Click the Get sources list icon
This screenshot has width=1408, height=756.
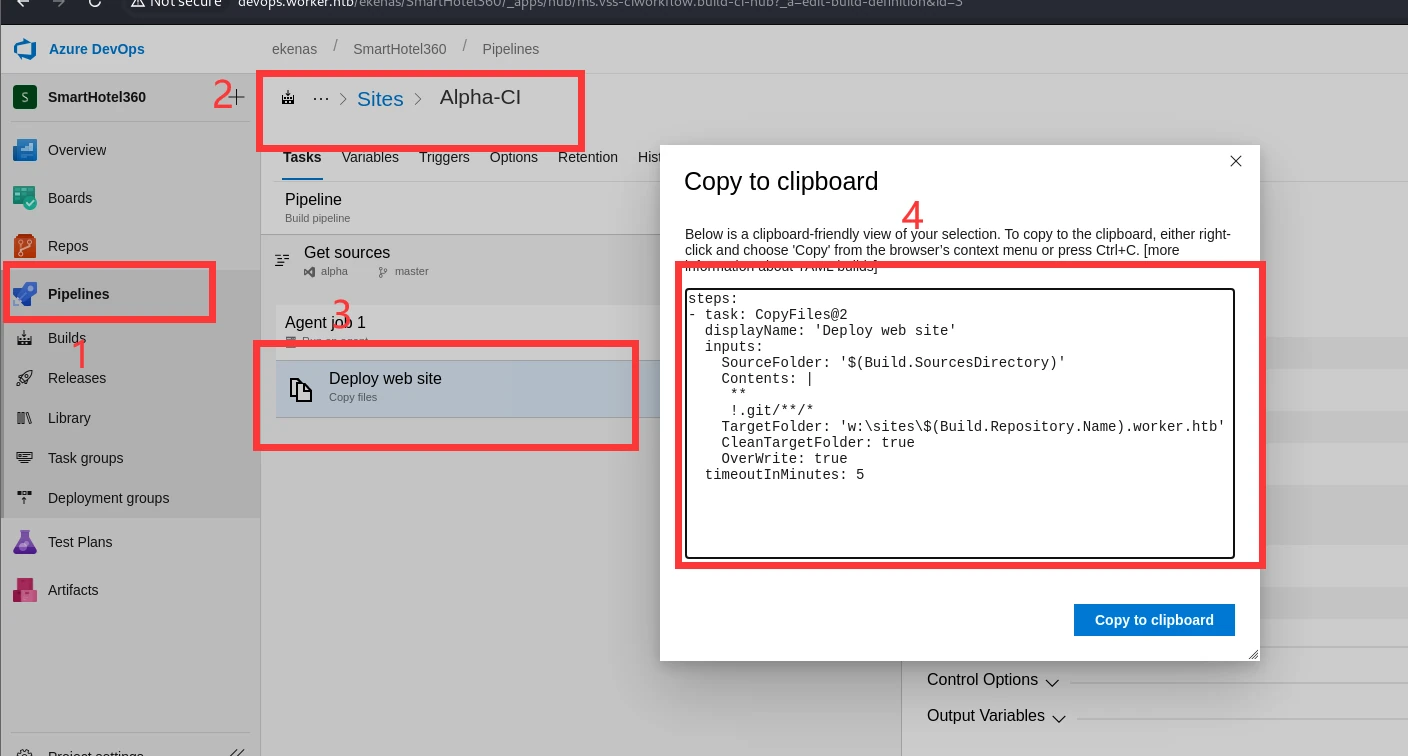282,260
